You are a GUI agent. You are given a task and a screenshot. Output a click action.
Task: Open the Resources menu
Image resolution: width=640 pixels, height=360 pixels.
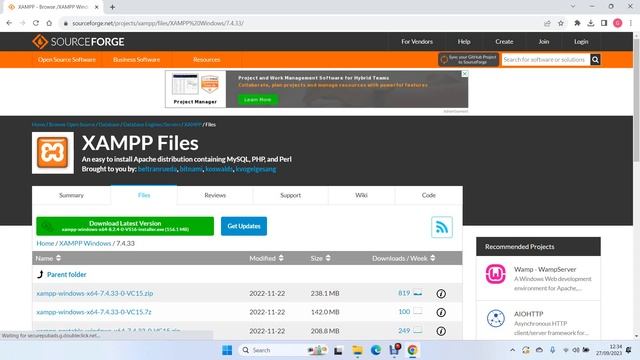point(207,60)
